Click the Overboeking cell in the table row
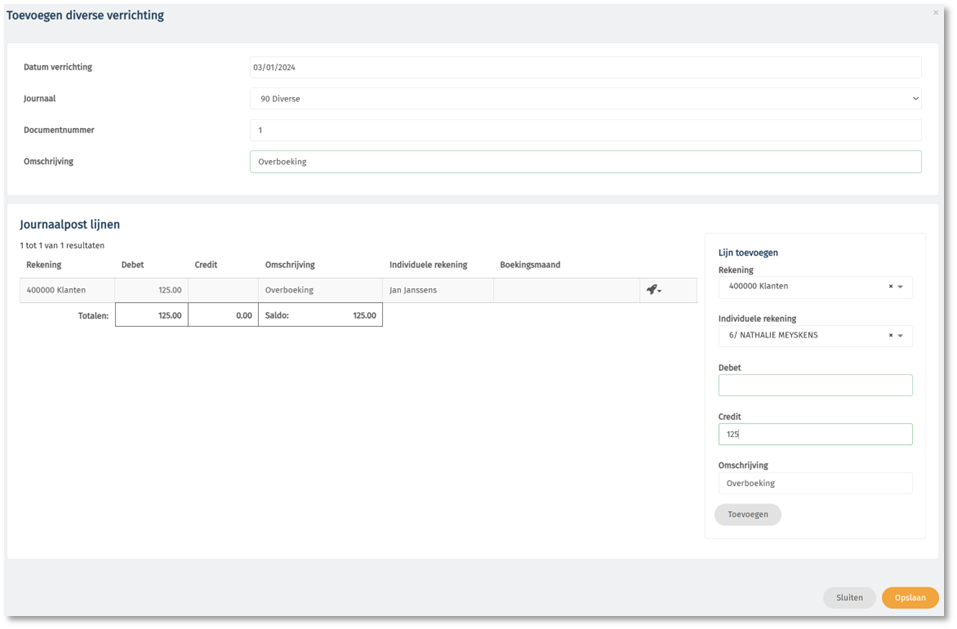The image size is (957, 629). point(320,290)
